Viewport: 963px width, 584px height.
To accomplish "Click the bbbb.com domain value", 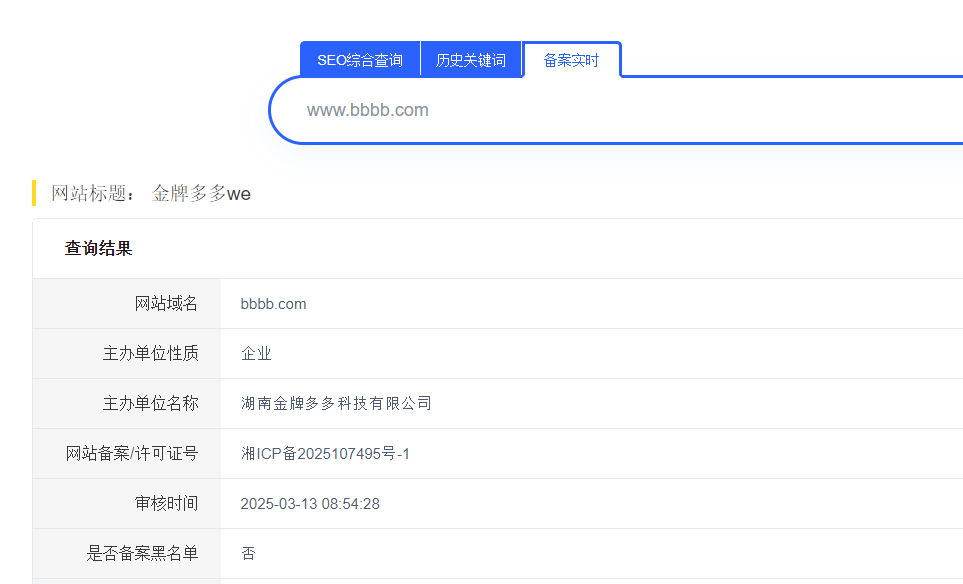I will 273,304.
